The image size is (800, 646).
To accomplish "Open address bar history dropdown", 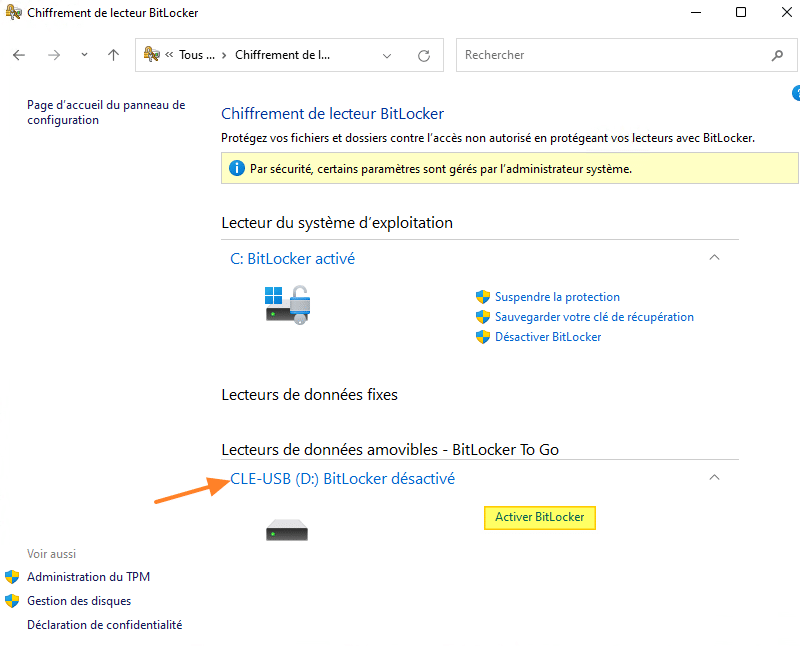I will [387, 56].
